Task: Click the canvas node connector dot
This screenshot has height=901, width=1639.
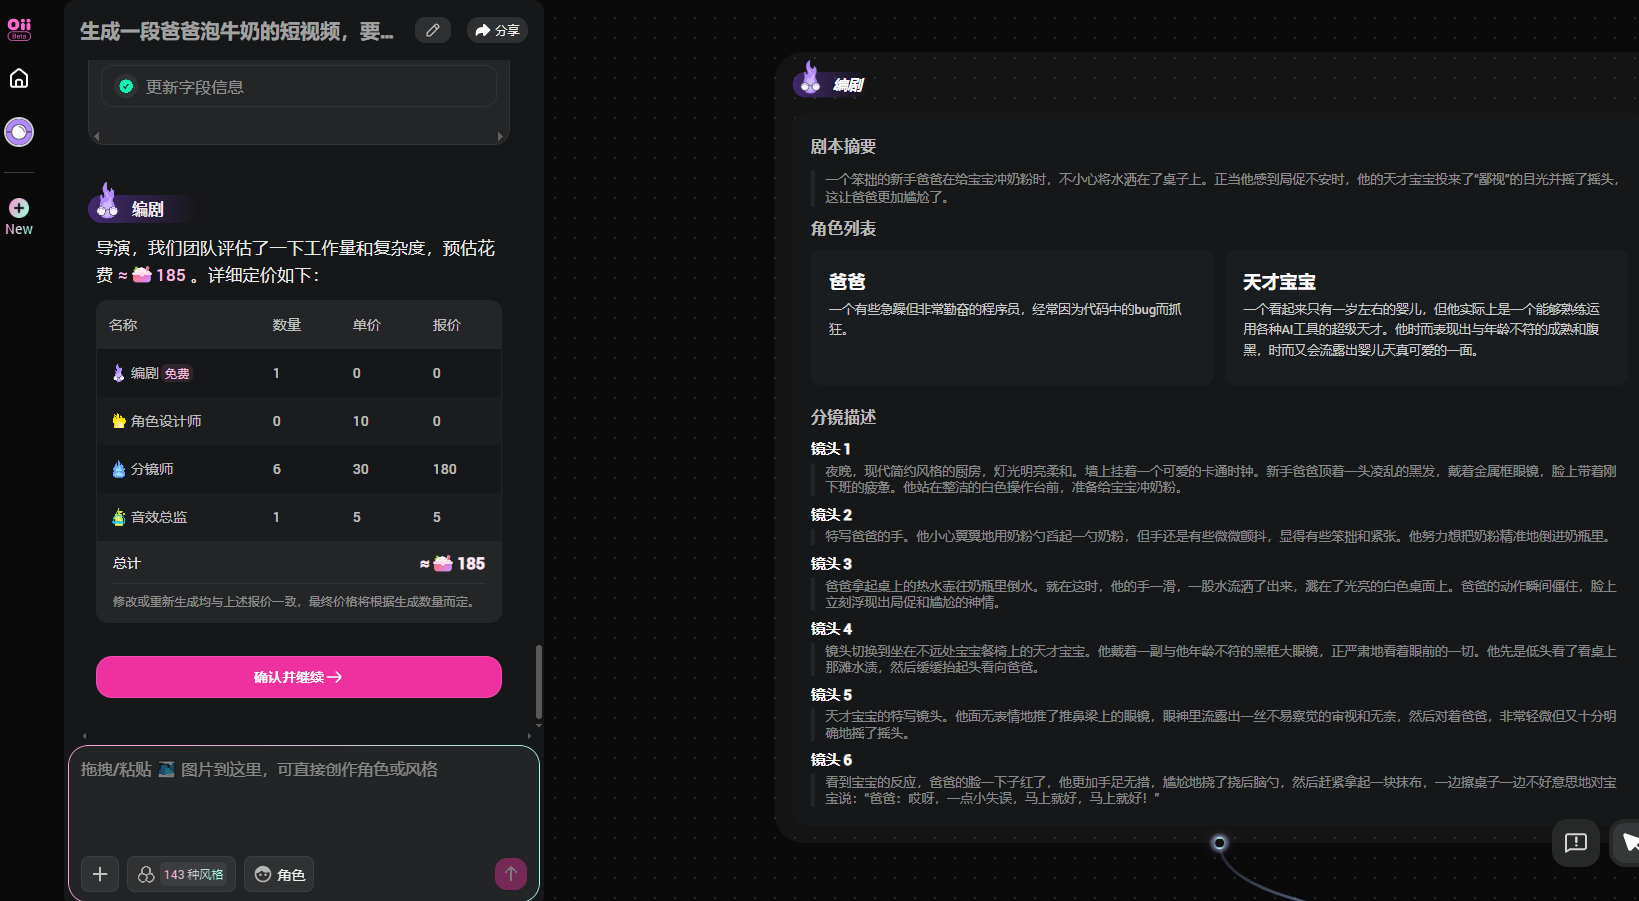Action: point(1219,843)
